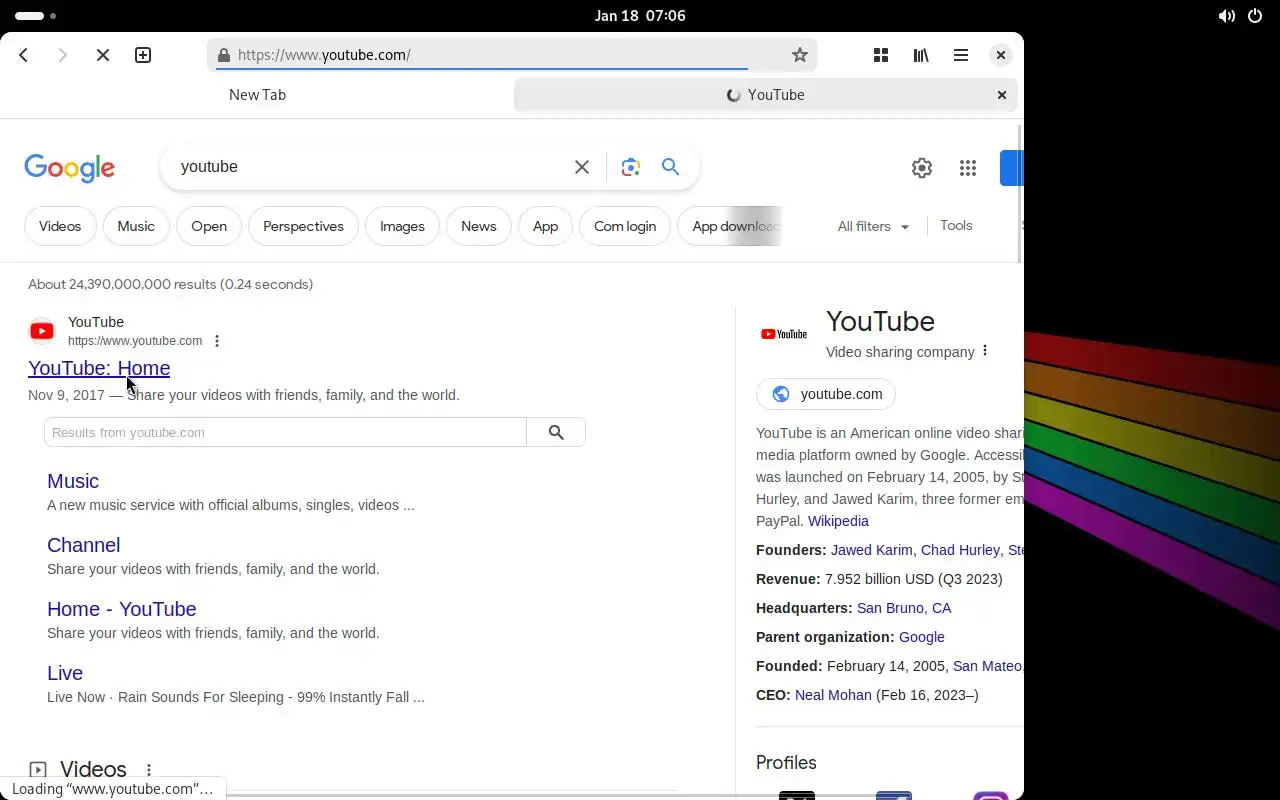The height and width of the screenshot is (800, 1280).
Task: Open Neal Mohan CEO link
Action: pyautogui.click(x=833, y=695)
